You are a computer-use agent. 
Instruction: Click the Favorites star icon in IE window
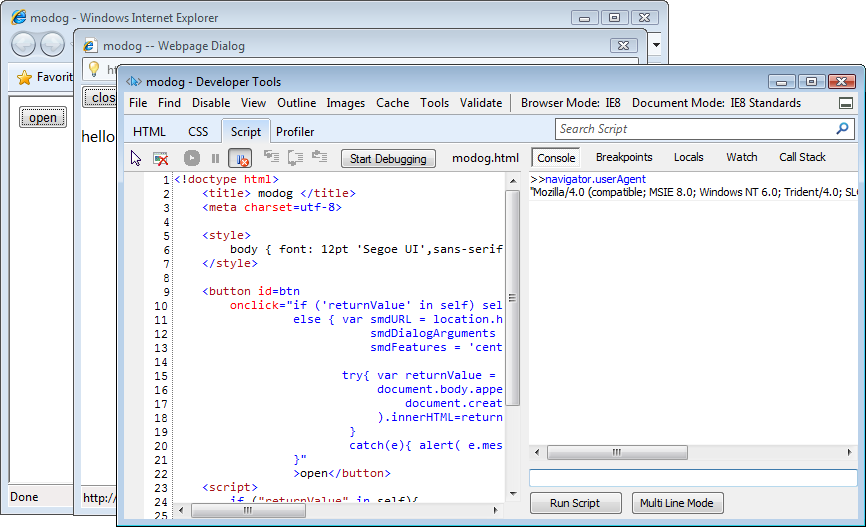(x=24, y=77)
